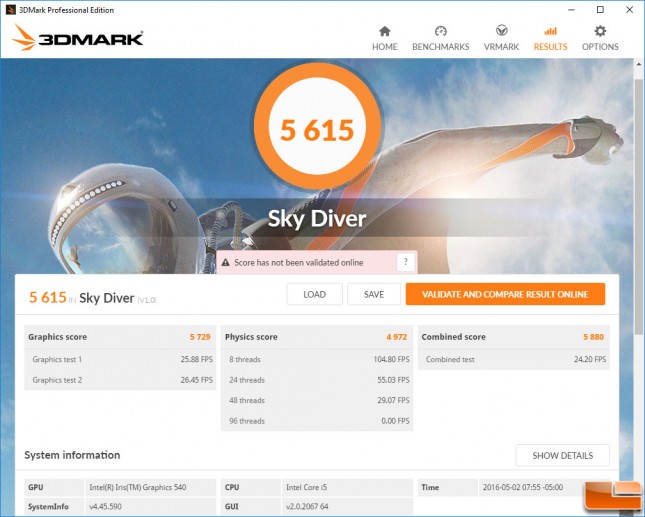Screen dimensions: 645x517
Task: Click 'Score has not been validated online'
Action: click(299, 262)
